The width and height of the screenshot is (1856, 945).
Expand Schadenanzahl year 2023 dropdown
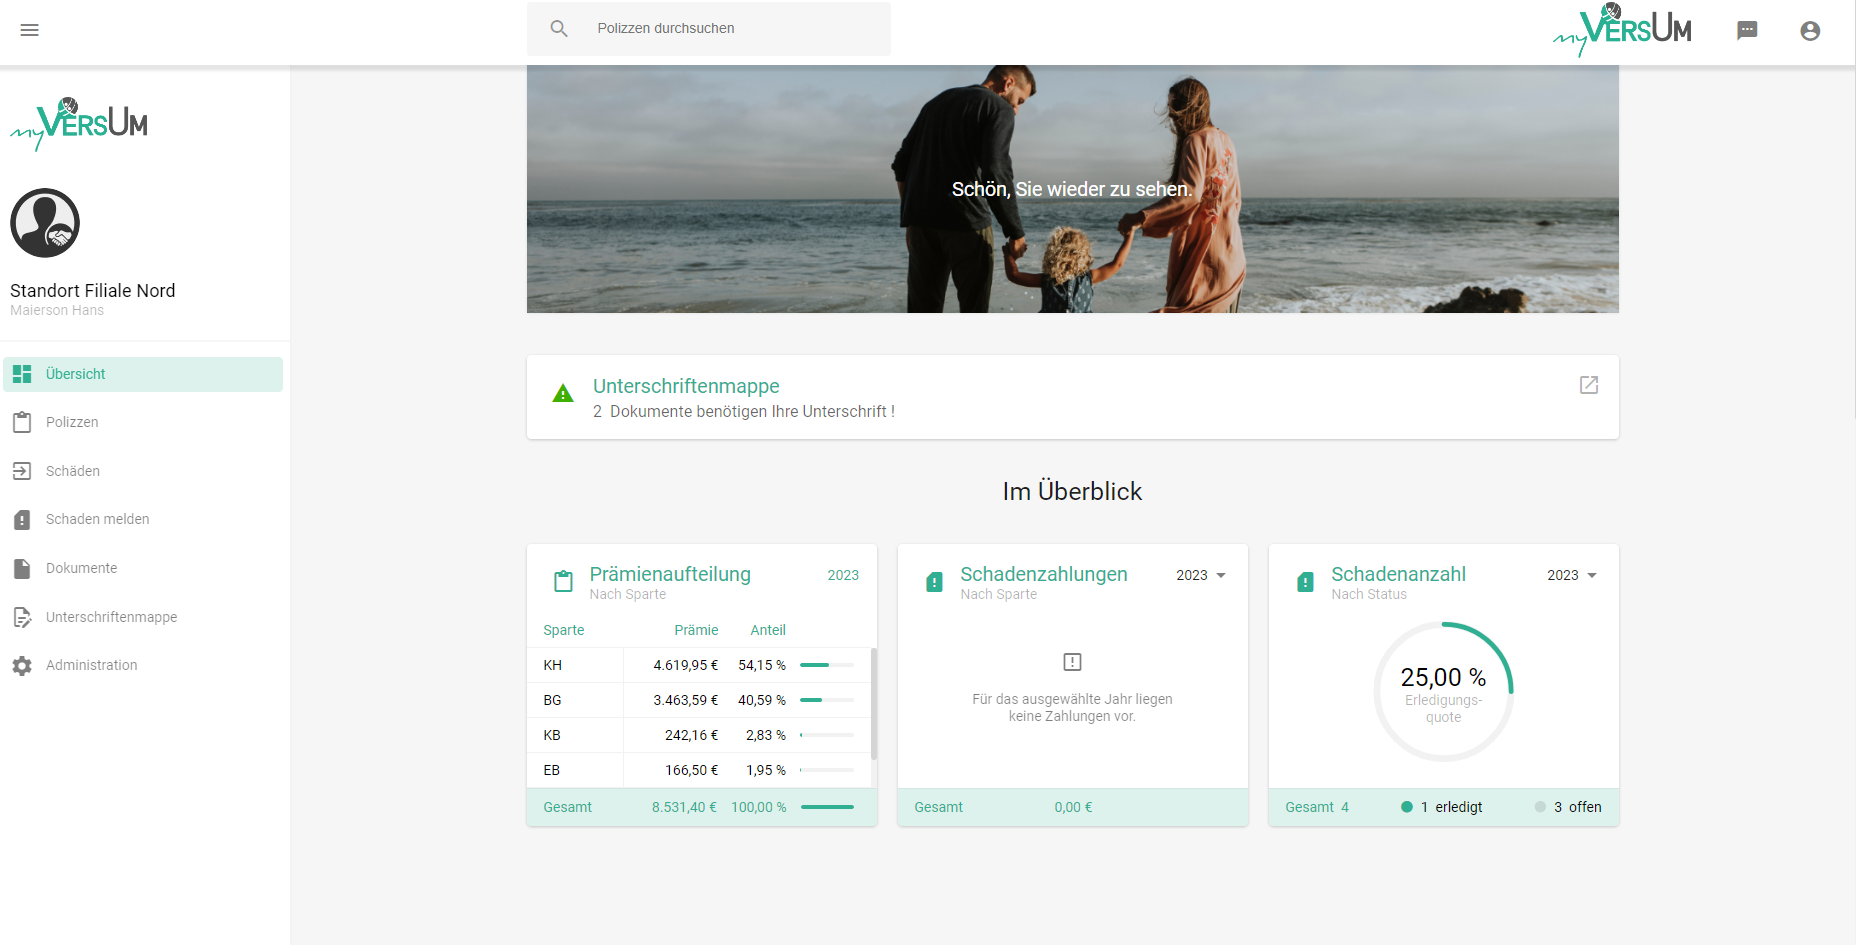(1572, 575)
